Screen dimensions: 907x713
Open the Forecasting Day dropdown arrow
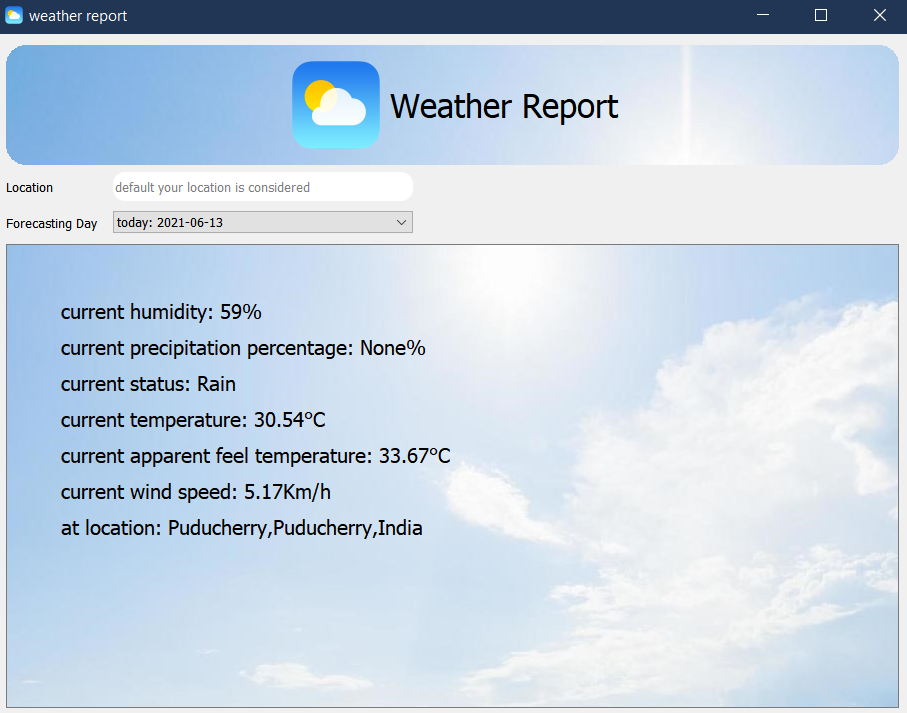point(401,223)
